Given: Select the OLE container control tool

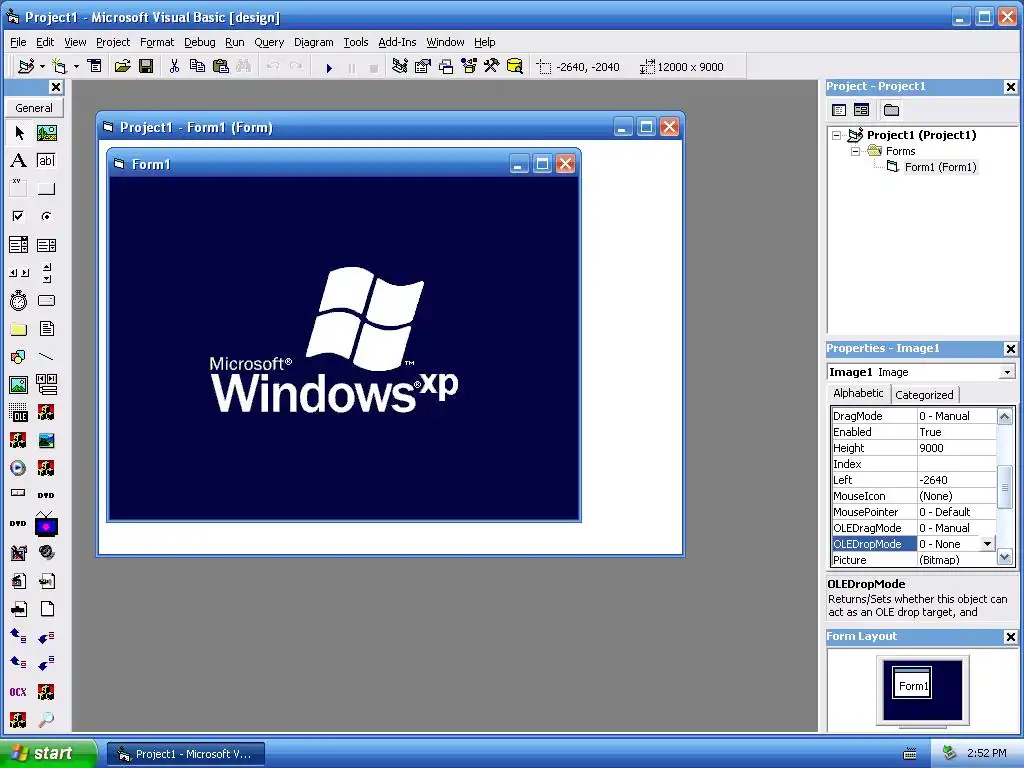Looking at the screenshot, I should (x=18, y=413).
